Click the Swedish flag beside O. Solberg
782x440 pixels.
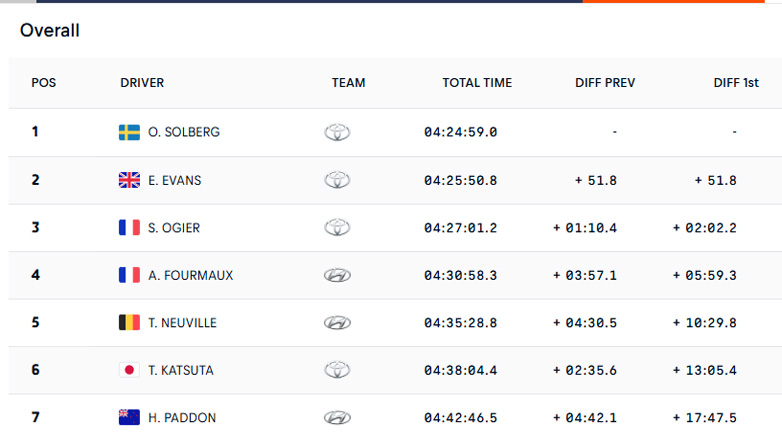point(129,132)
